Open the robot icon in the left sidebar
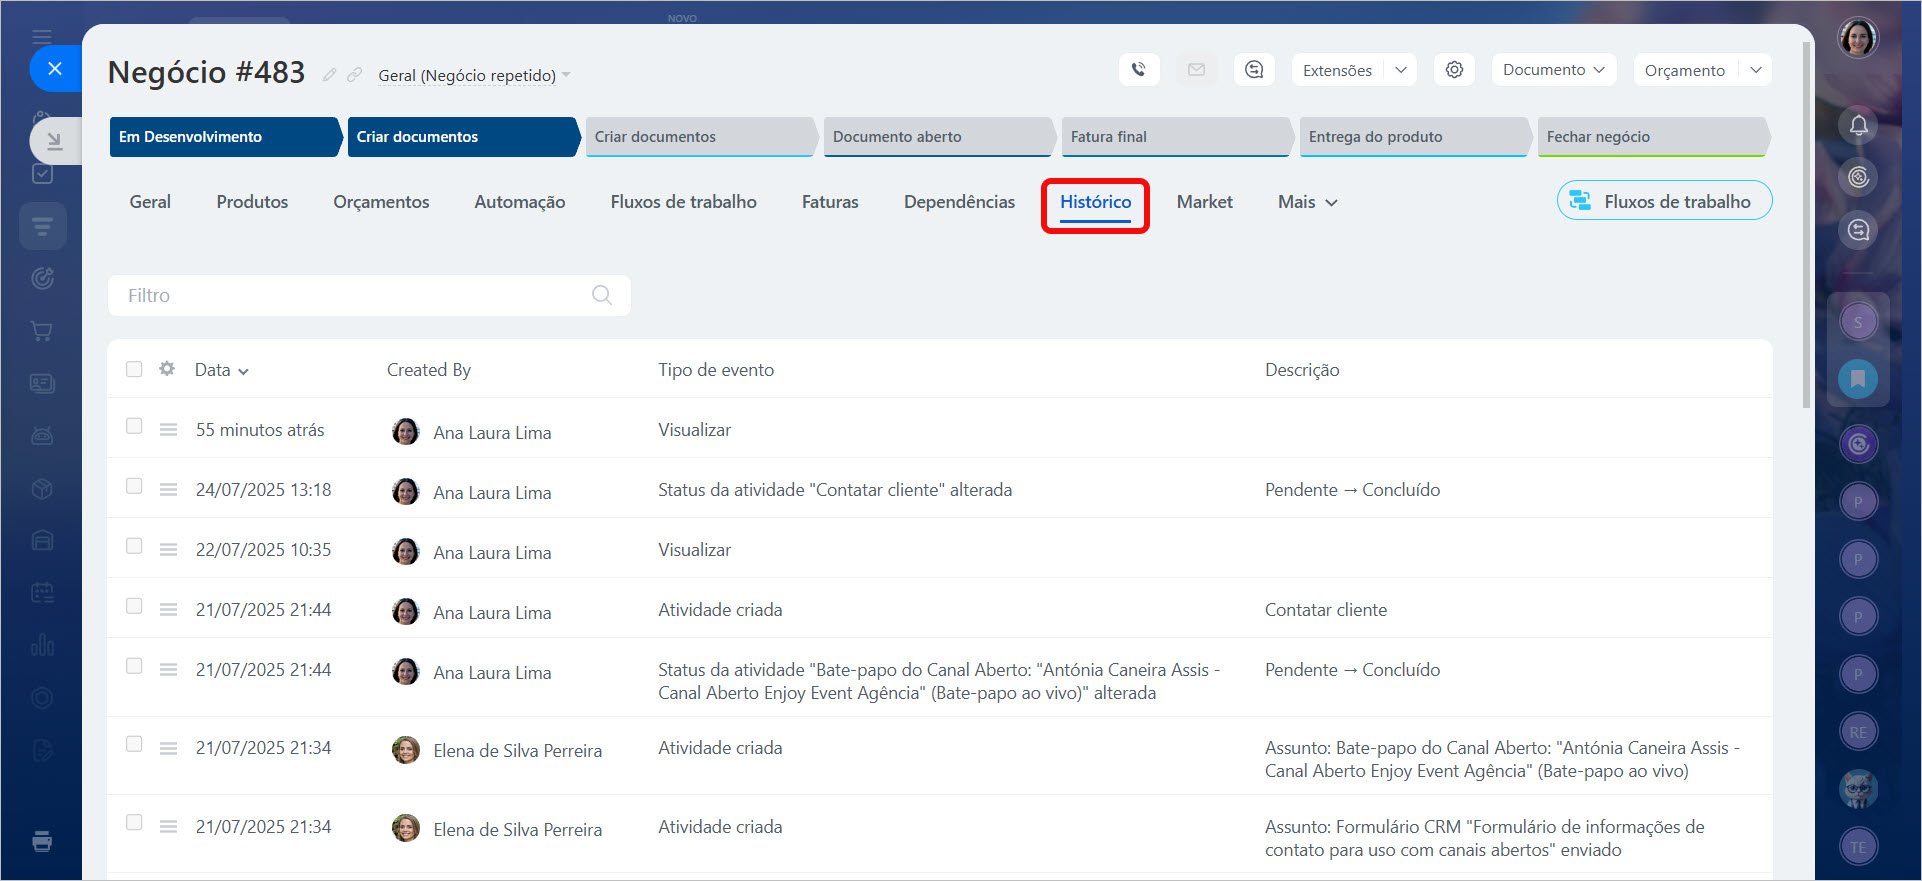The width and height of the screenshot is (1922, 881). point(42,436)
